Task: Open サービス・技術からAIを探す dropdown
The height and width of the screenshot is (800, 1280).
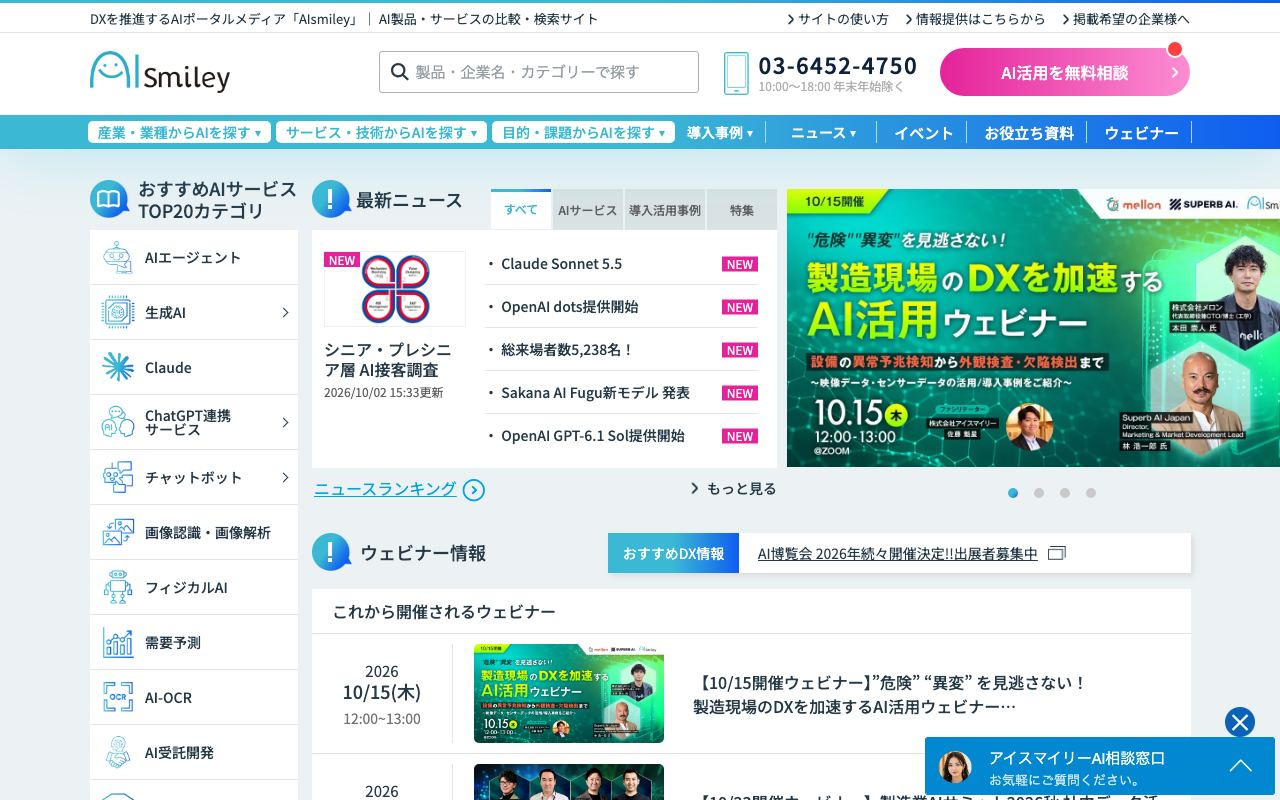Action: click(381, 132)
